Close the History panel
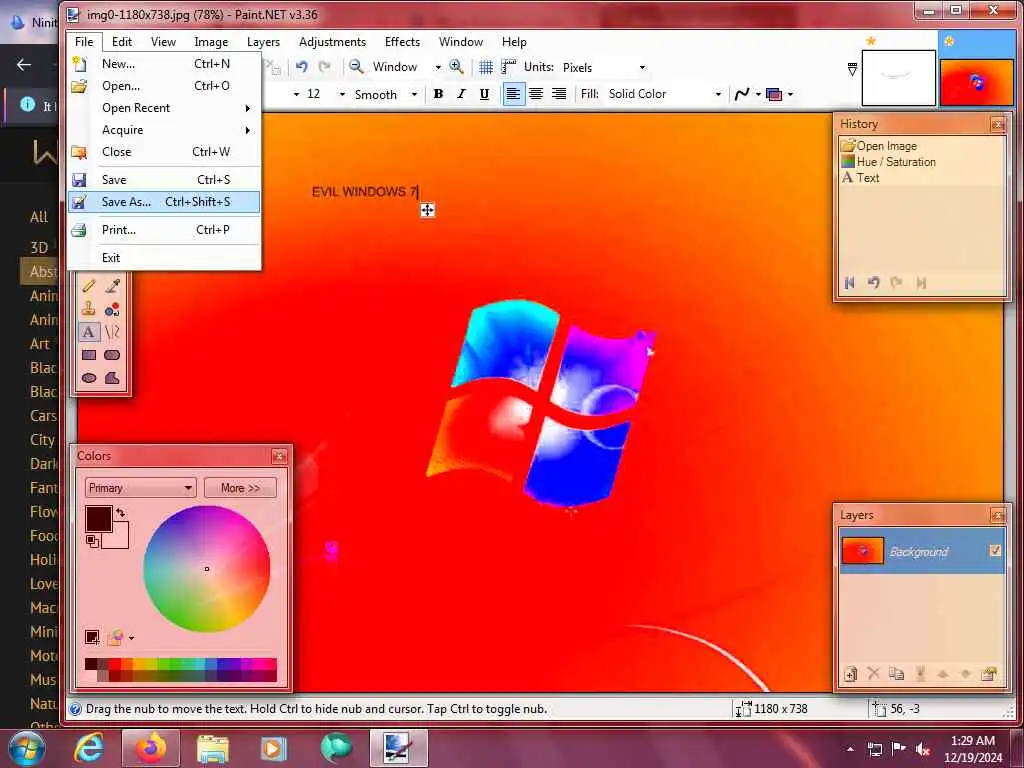This screenshot has height=768, width=1024. pos(997,124)
